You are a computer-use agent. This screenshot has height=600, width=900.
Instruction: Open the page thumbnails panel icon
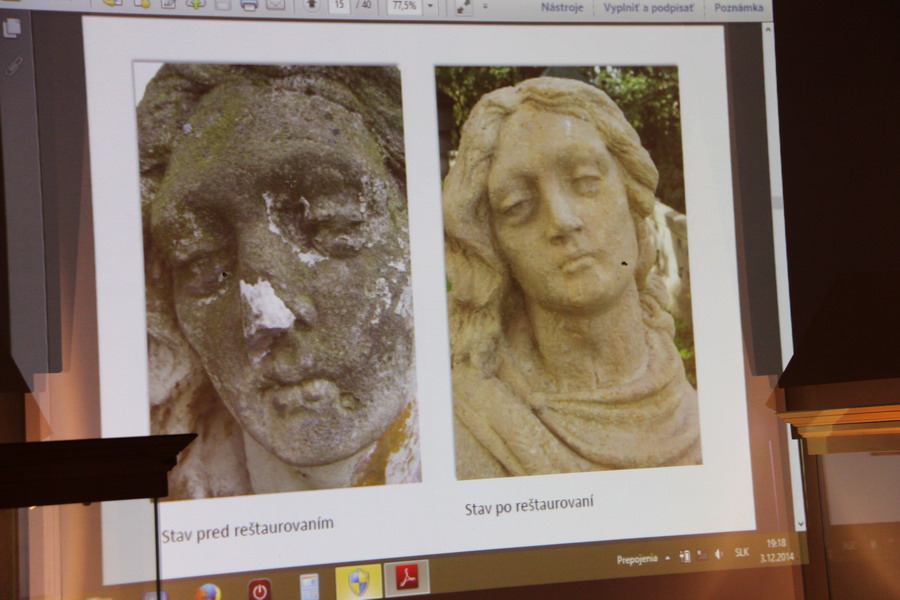point(12,28)
